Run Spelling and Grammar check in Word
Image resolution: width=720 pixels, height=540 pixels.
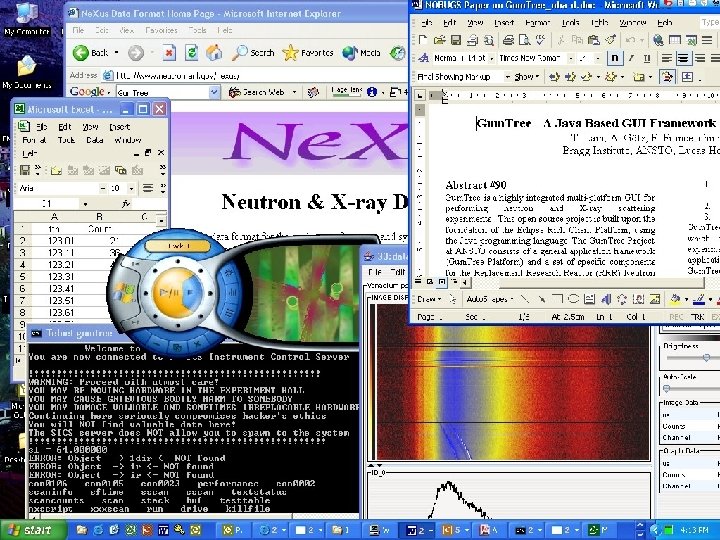540,40
